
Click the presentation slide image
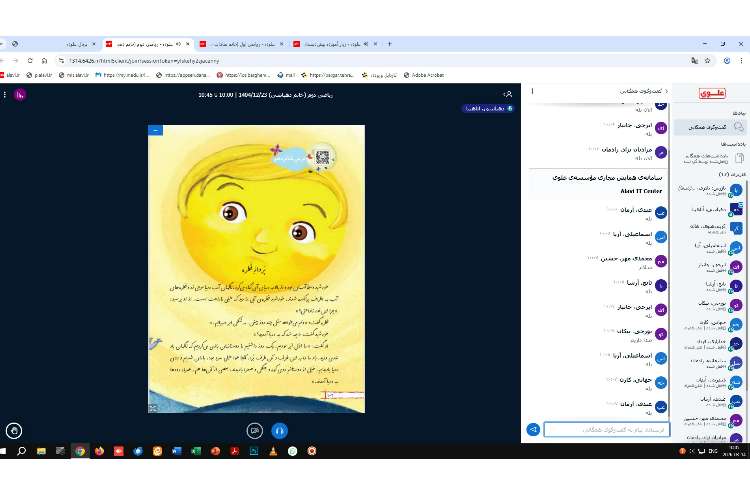(x=256, y=269)
